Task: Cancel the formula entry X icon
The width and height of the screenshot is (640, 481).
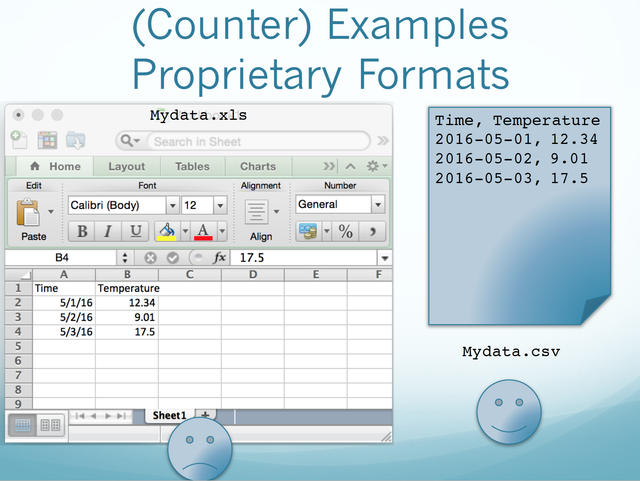Action: (150, 258)
